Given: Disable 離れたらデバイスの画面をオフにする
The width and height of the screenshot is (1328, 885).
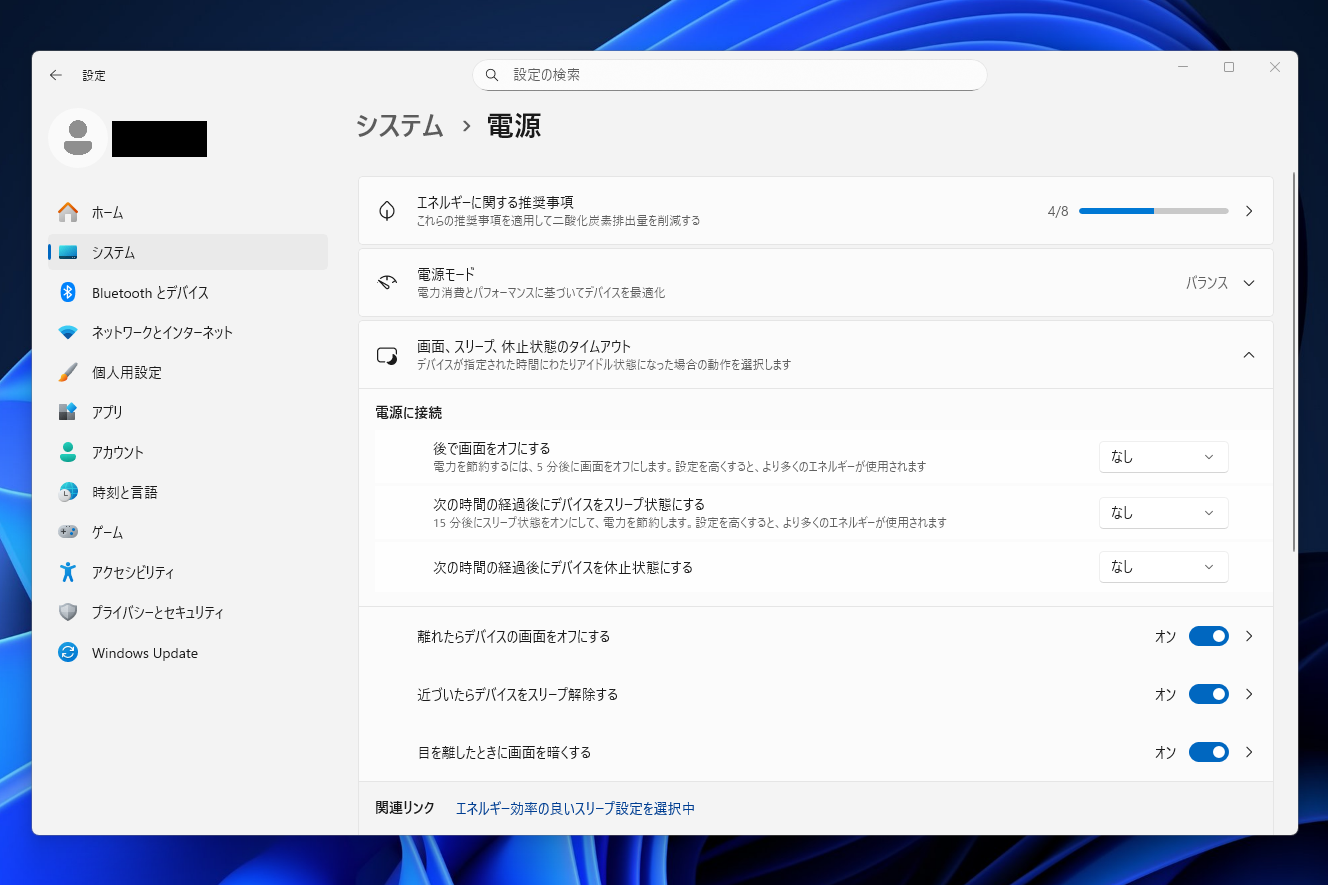Looking at the screenshot, I should pyautogui.click(x=1208, y=635).
